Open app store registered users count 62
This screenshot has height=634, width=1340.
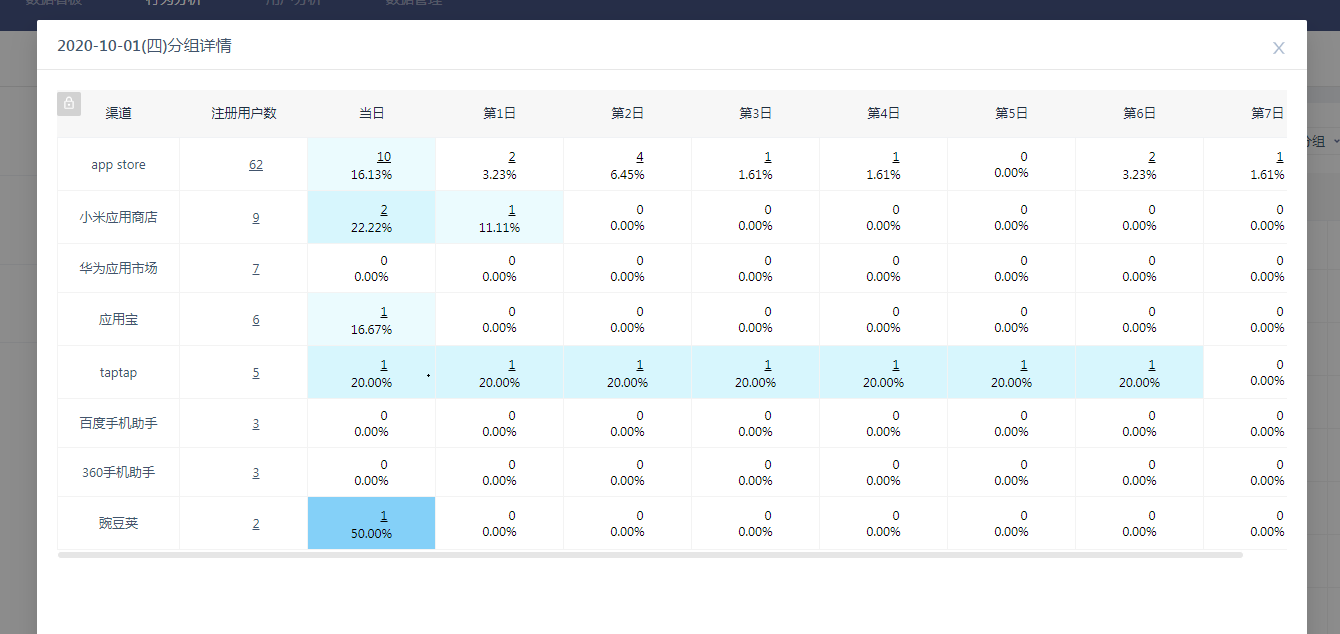pos(256,165)
